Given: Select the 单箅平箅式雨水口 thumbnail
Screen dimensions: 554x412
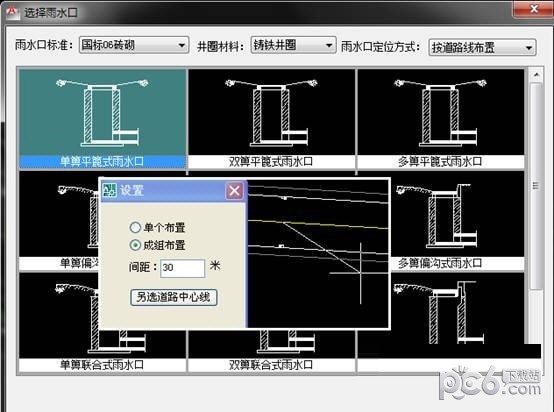Looking at the screenshot, I should coord(102,119).
